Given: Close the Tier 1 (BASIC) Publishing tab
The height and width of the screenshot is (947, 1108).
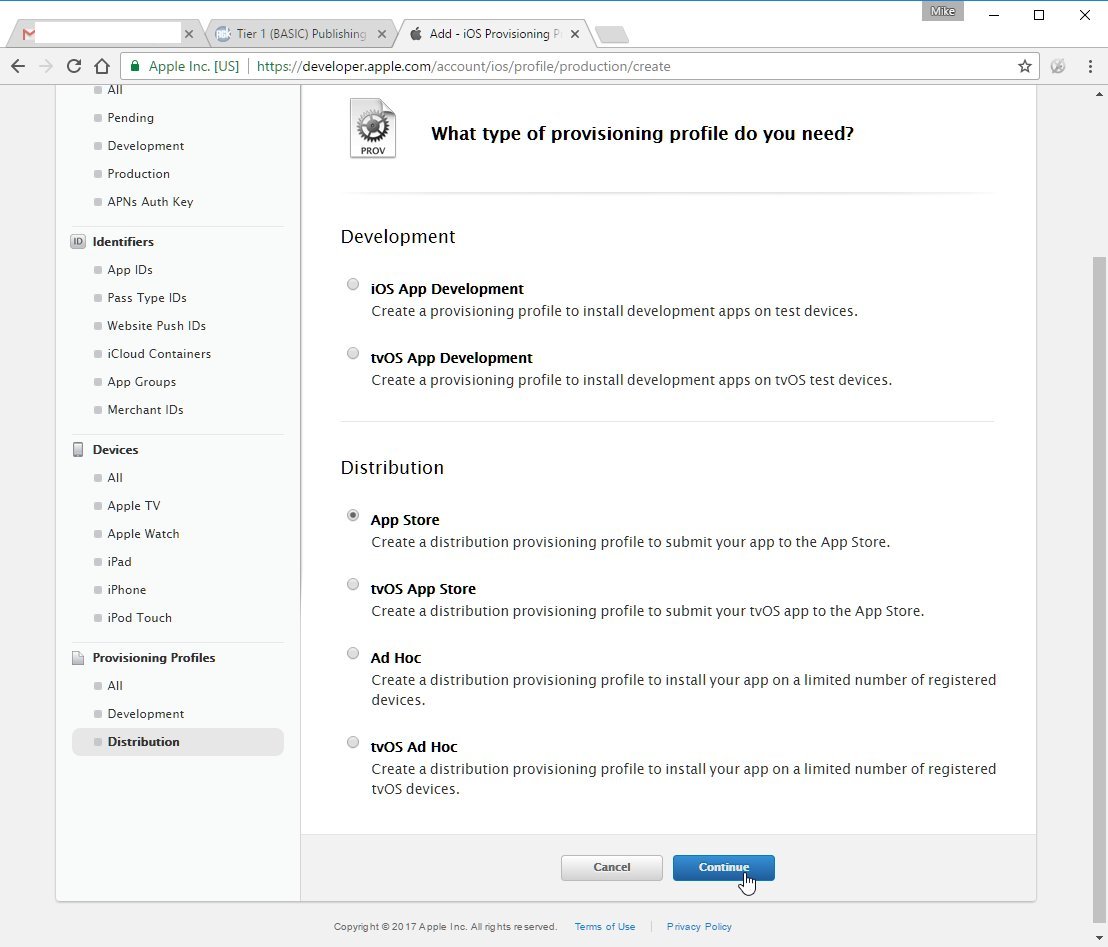Looking at the screenshot, I should coord(382,34).
